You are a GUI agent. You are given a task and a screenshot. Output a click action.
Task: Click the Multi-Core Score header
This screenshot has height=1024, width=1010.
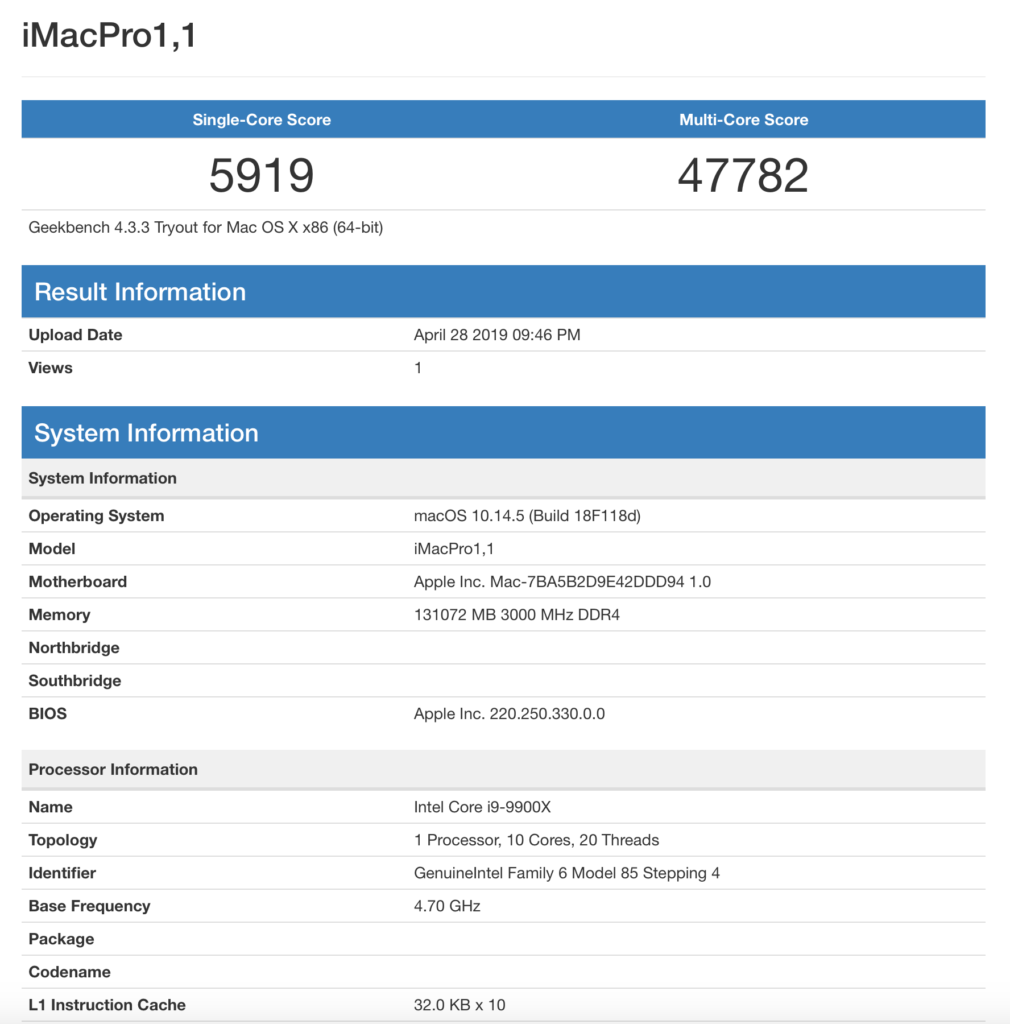click(x=744, y=120)
